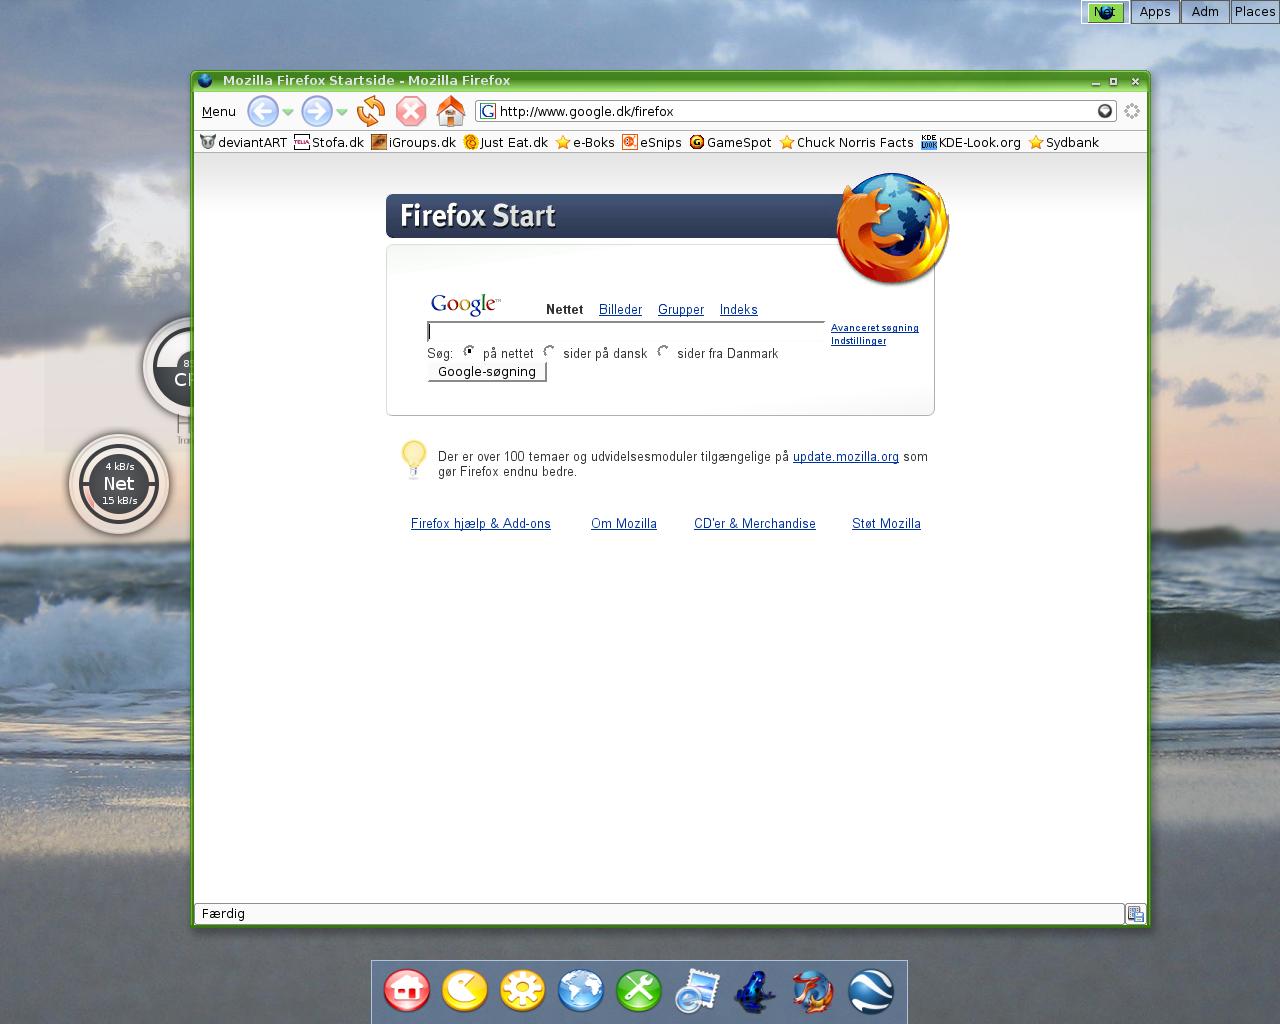Open the green tools icon in the dock
Viewport: 1280px width, 1024px height.
coord(639,991)
